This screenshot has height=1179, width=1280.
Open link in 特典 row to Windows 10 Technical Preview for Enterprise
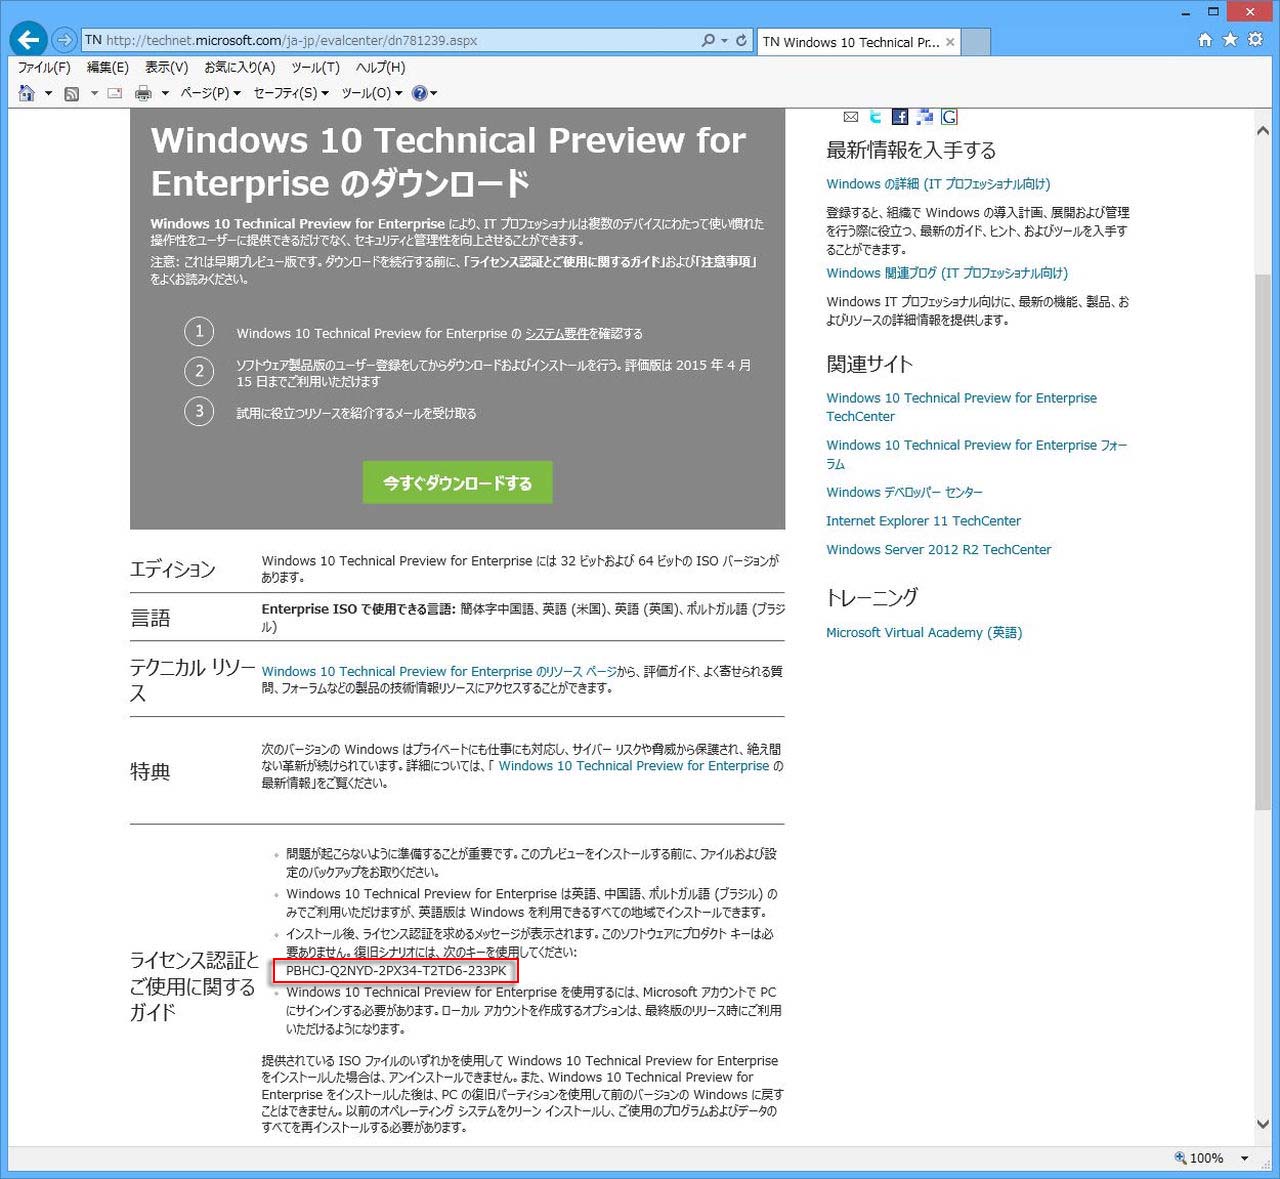634,766
